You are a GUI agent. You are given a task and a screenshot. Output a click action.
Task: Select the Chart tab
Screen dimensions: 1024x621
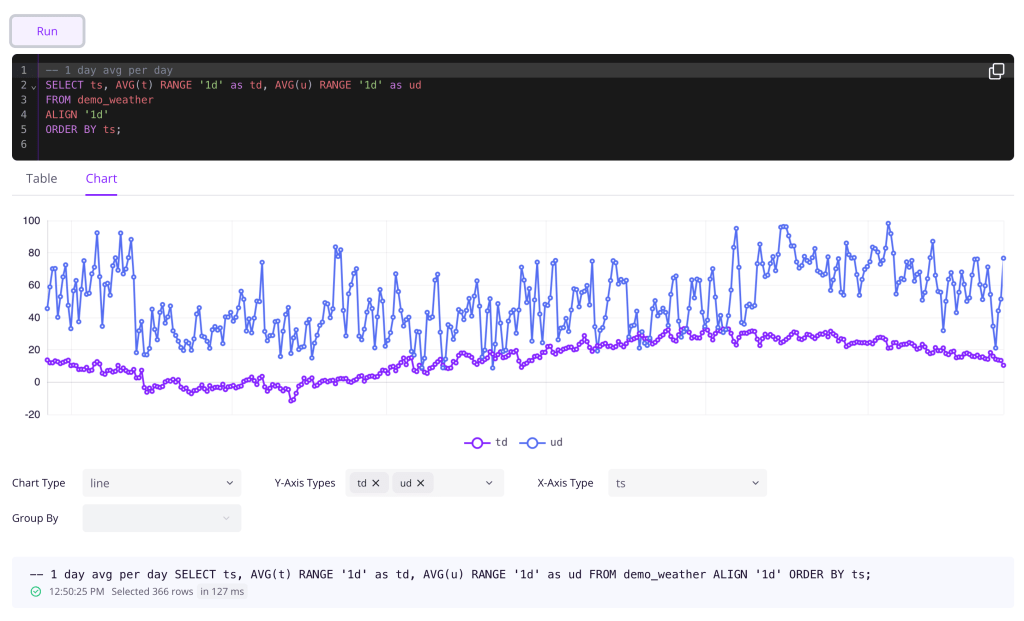tap(101, 178)
